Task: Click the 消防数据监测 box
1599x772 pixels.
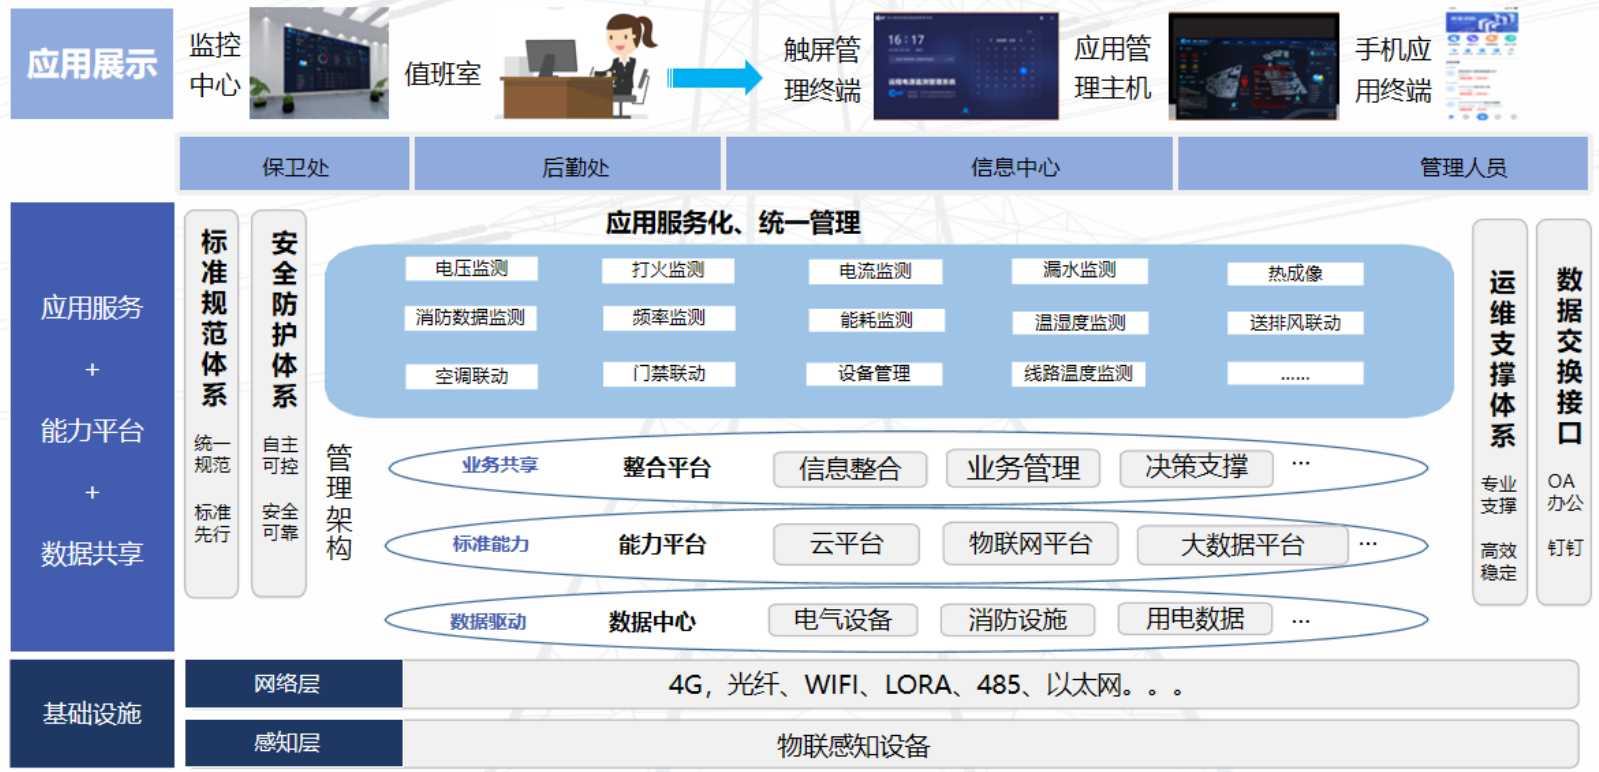Action: [470, 318]
